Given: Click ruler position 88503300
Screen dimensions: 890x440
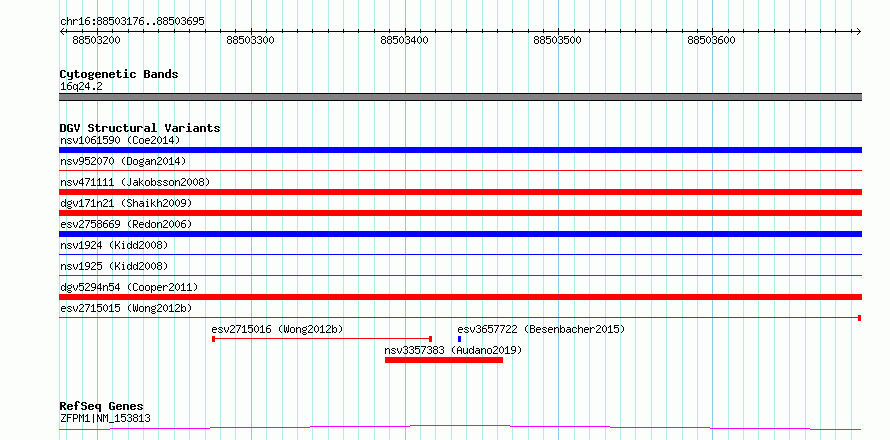Looking at the screenshot, I should point(250,40).
